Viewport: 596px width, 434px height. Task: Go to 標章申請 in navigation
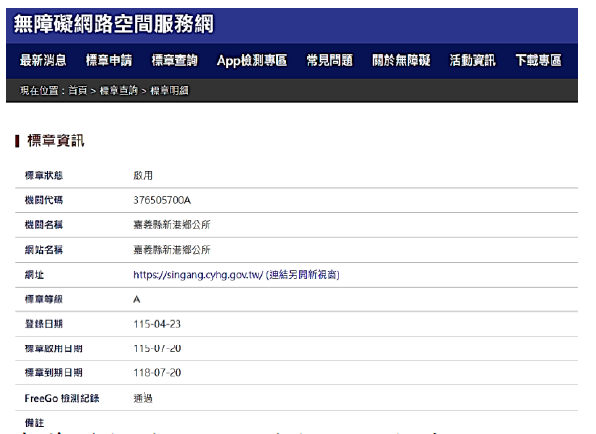point(109,60)
